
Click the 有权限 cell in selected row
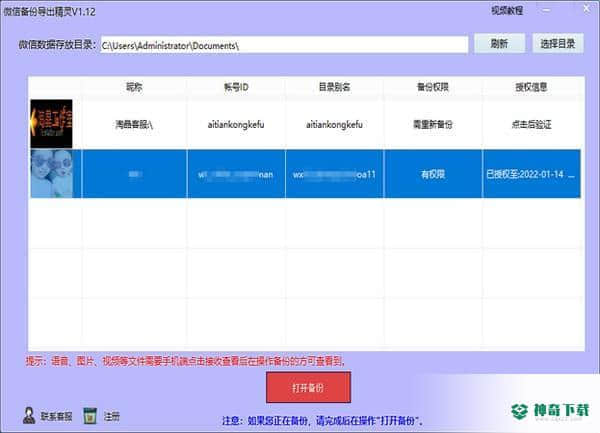click(x=433, y=174)
